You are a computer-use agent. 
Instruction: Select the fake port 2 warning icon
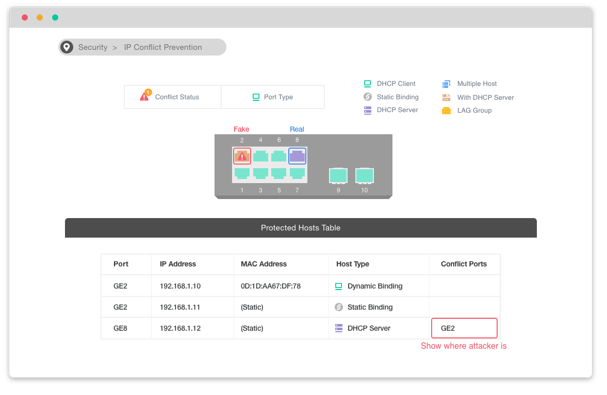242,156
